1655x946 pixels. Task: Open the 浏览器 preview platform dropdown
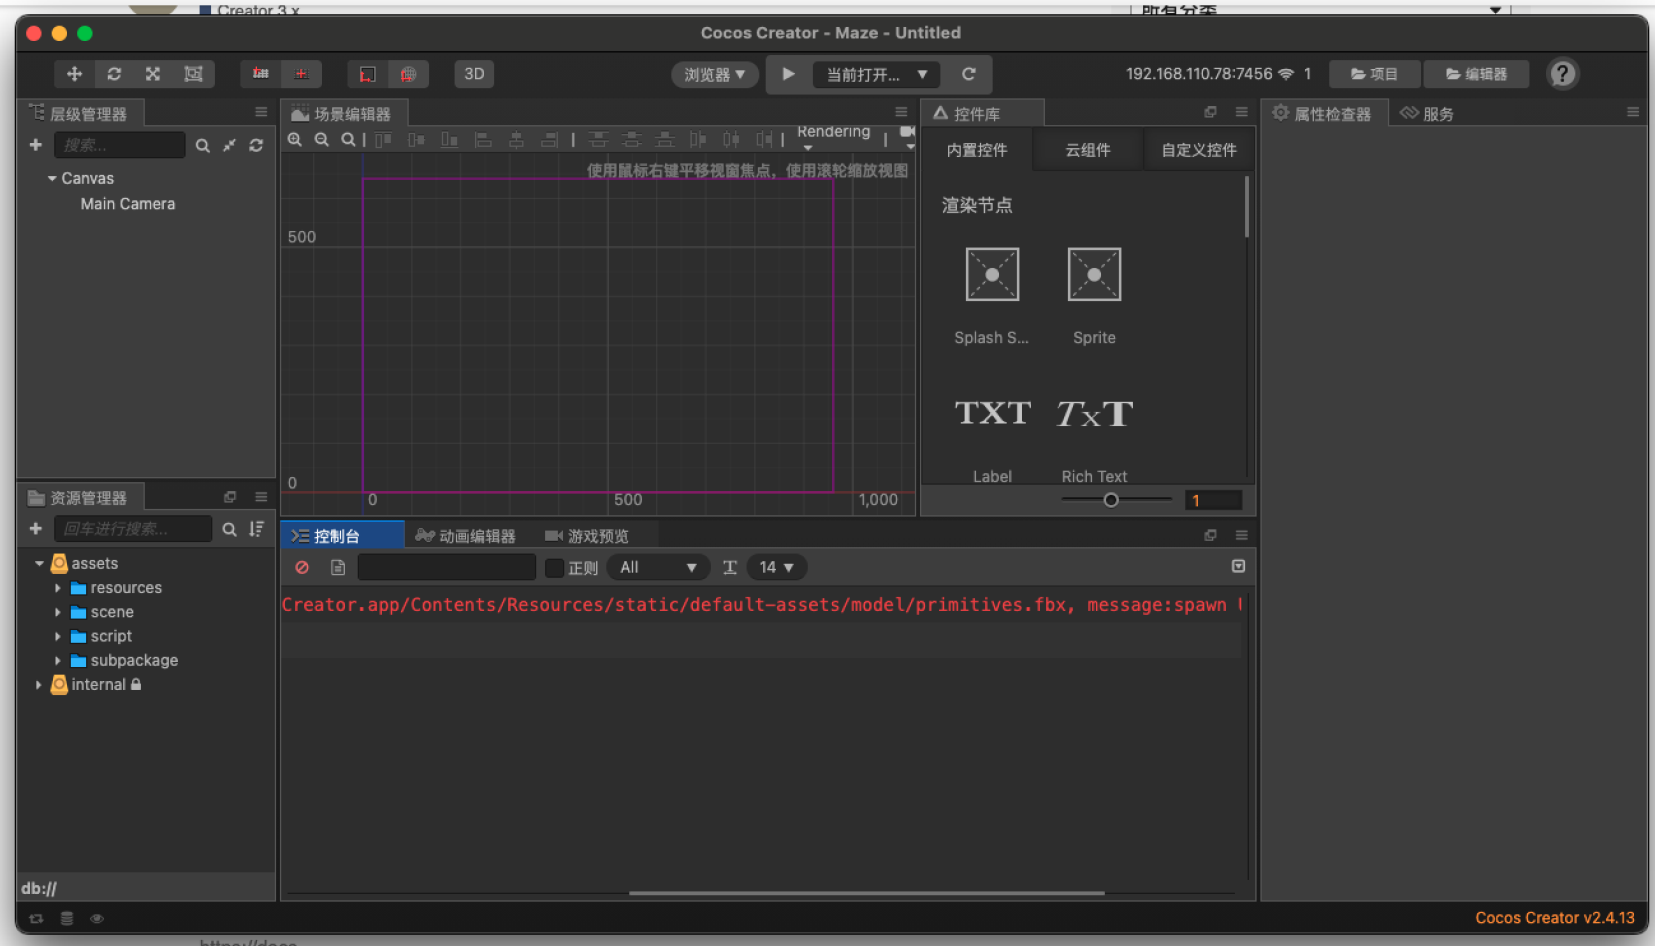[715, 74]
